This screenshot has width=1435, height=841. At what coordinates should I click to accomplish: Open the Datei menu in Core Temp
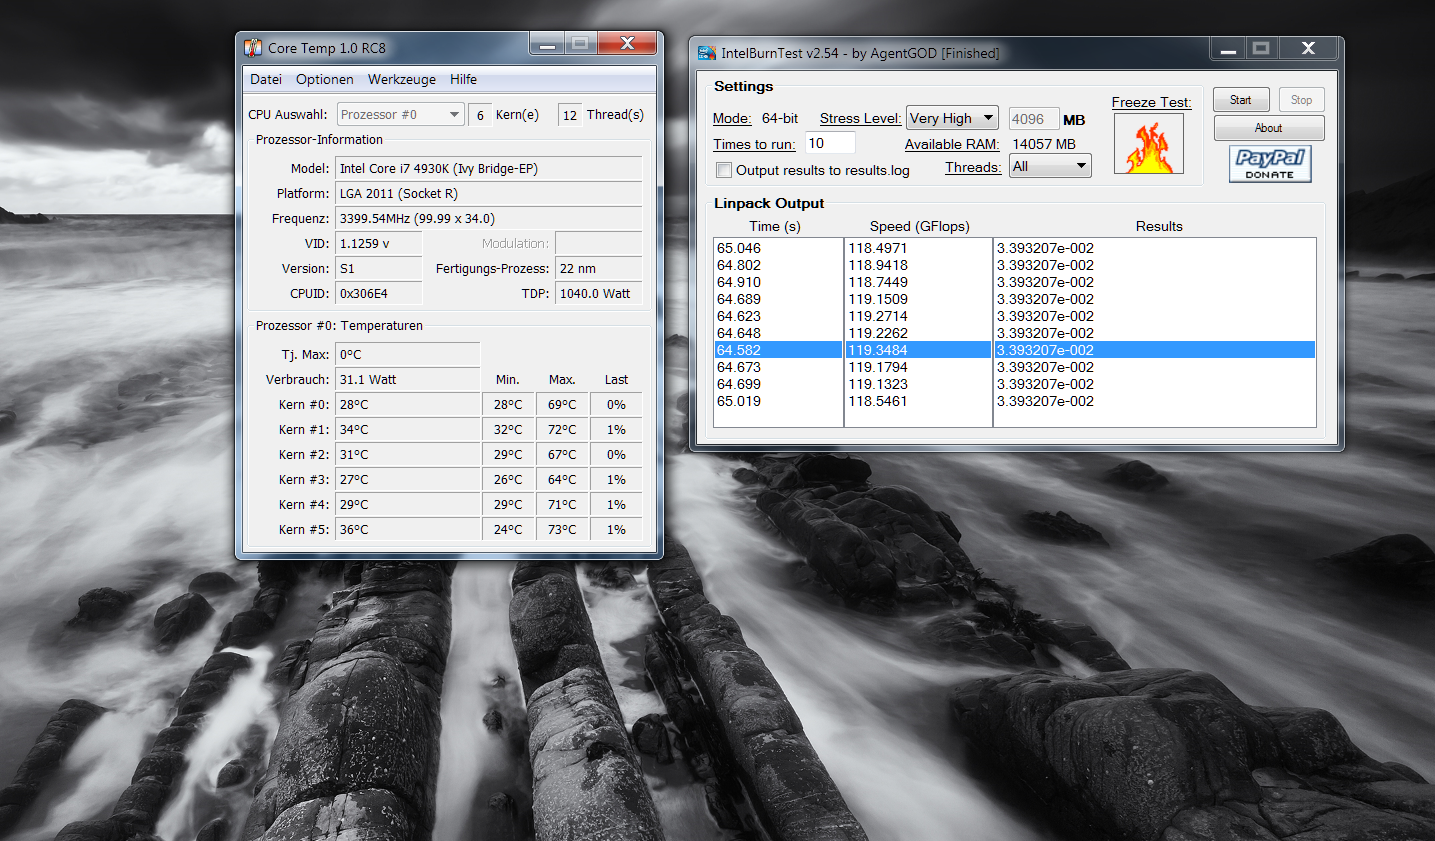coord(266,79)
